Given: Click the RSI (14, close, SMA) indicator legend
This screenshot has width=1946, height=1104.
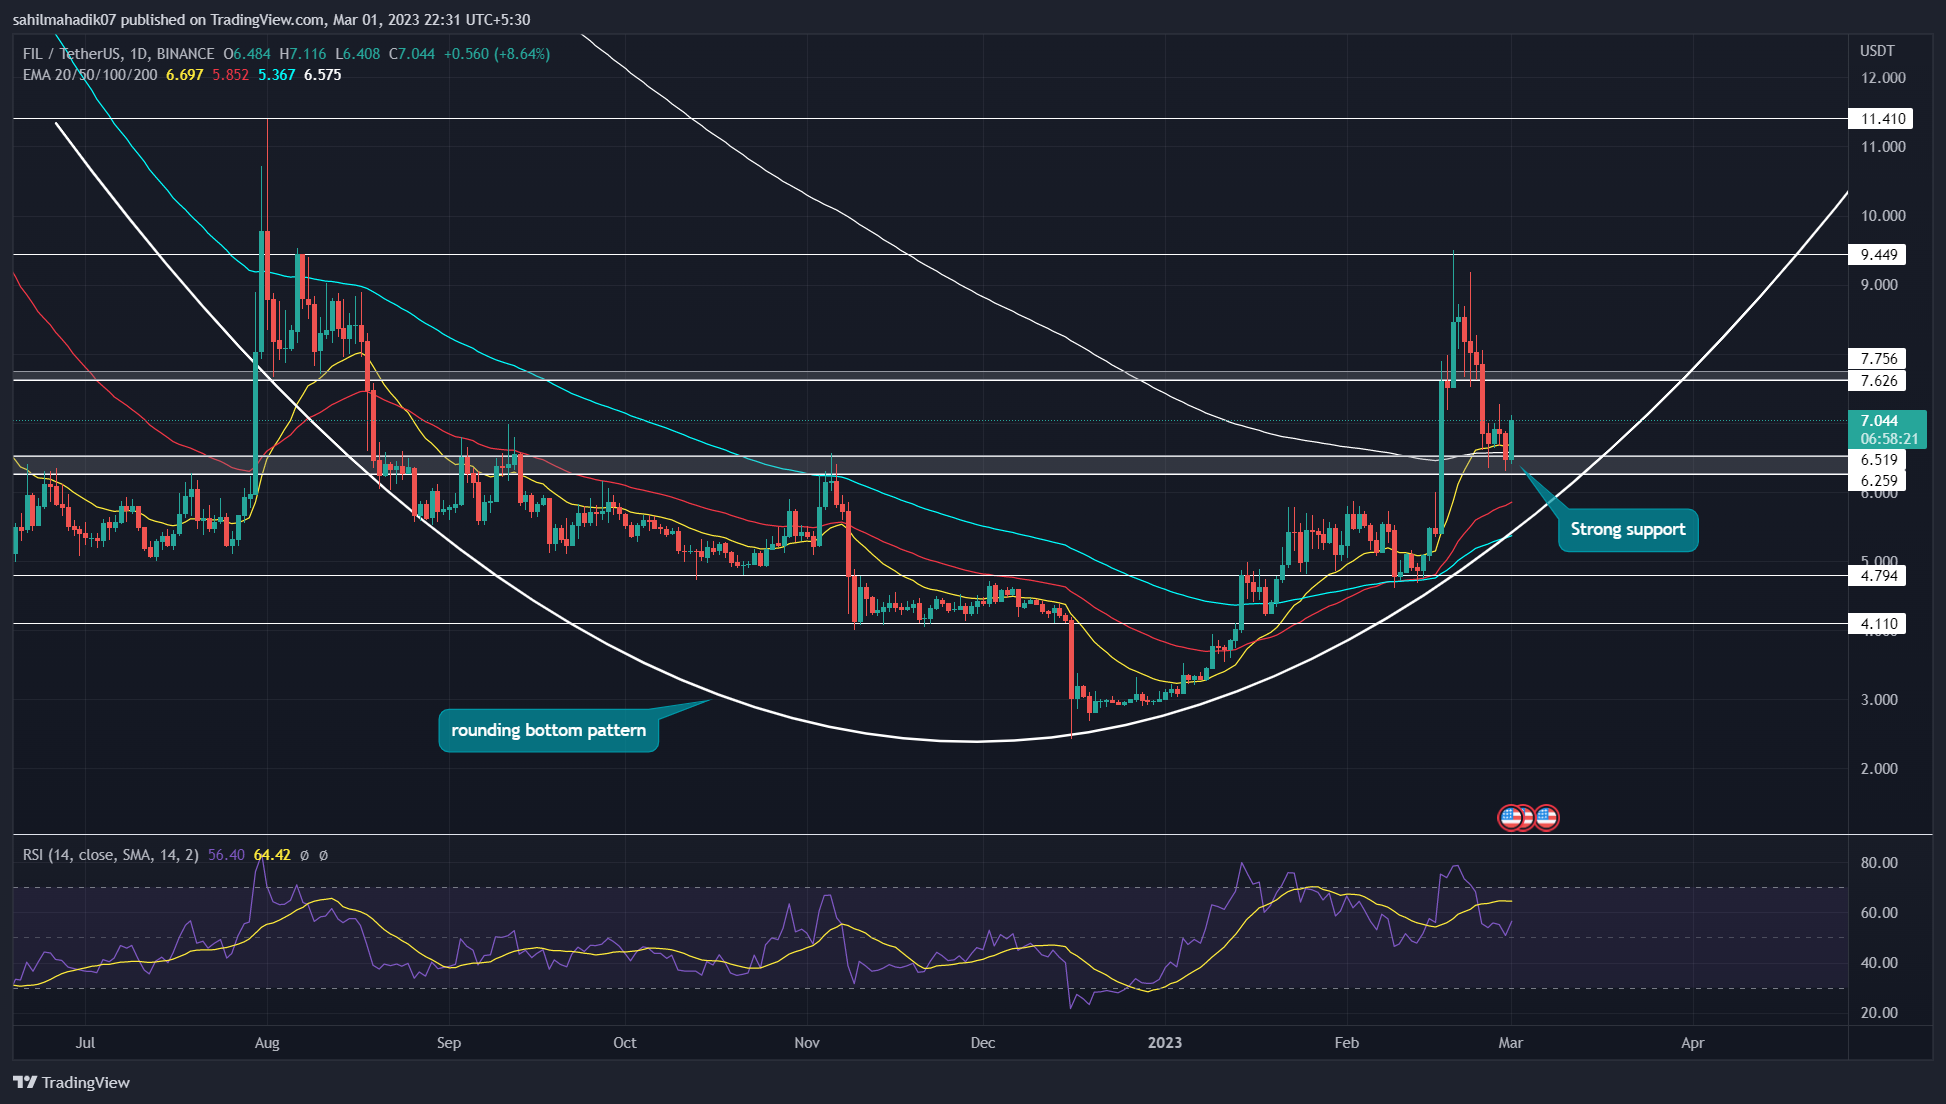Looking at the screenshot, I should (110, 855).
